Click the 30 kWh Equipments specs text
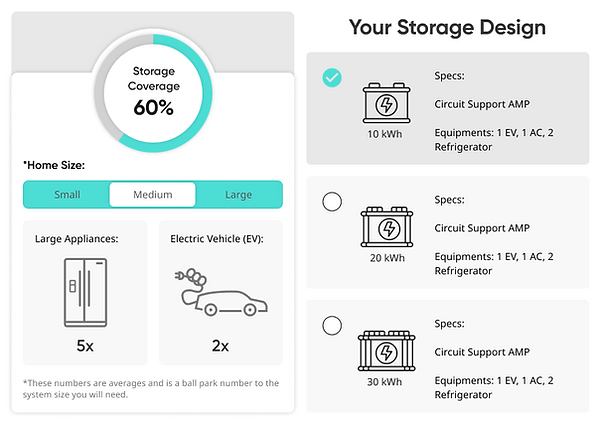 [494, 387]
